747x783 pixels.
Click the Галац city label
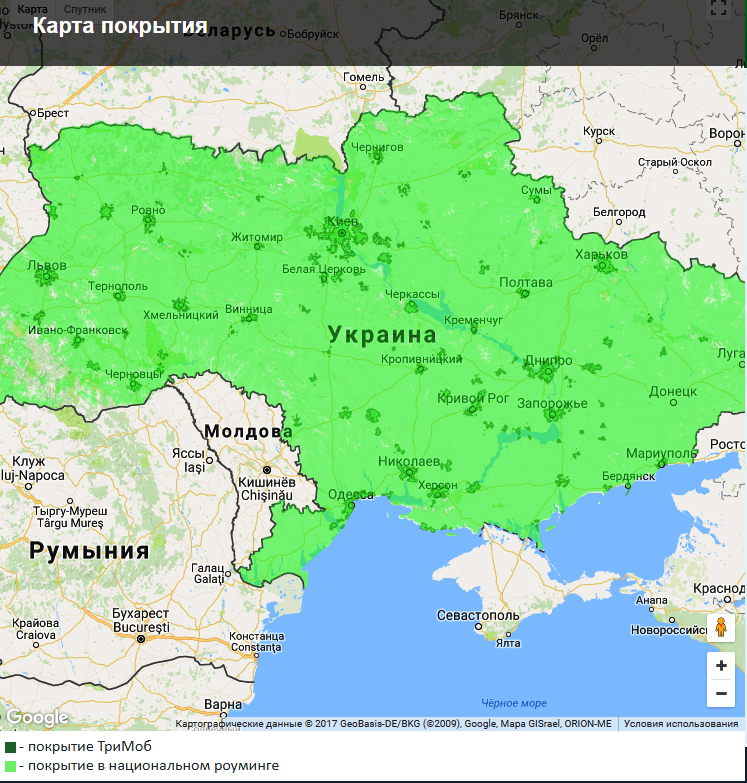pyautogui.click(x=208, y=568)
